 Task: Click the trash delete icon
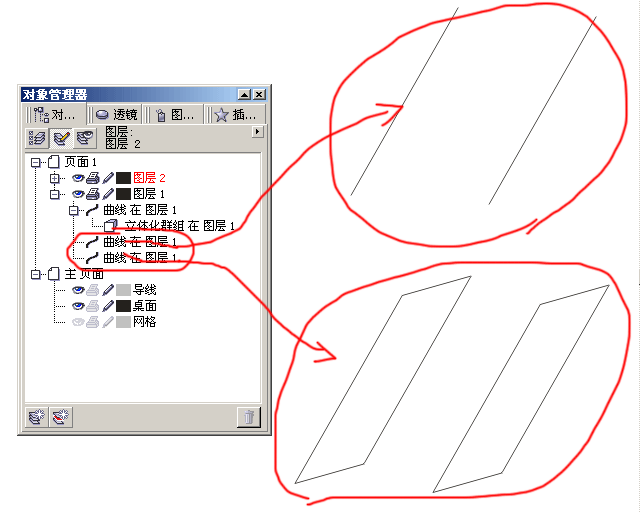pos(249,417)
